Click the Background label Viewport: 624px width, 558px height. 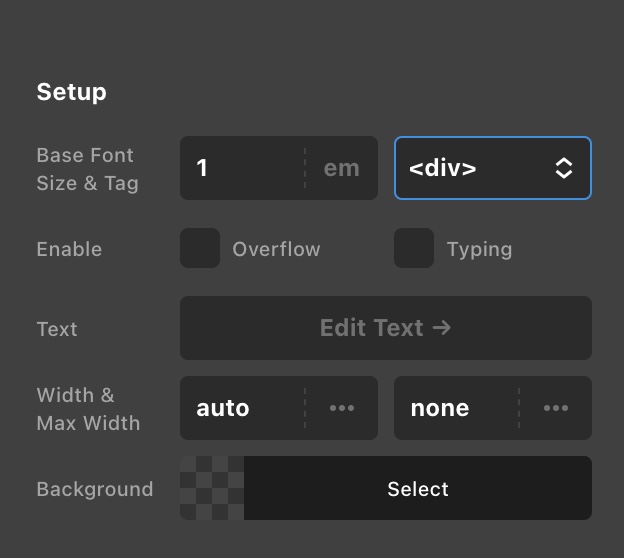click(x=95, y=489)
